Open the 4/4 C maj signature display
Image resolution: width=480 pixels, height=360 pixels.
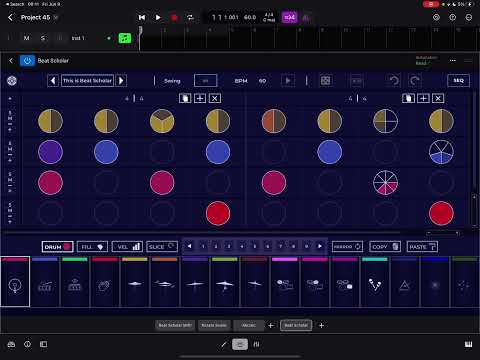point(269,17)
